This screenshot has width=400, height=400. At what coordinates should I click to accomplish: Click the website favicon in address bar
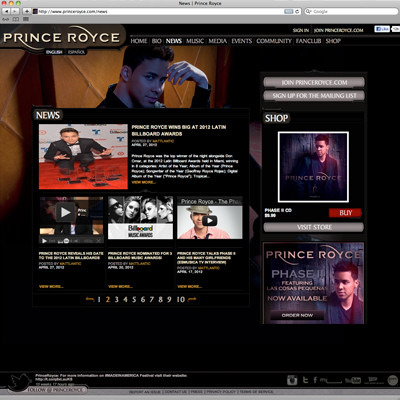click(x=35, y=11)
